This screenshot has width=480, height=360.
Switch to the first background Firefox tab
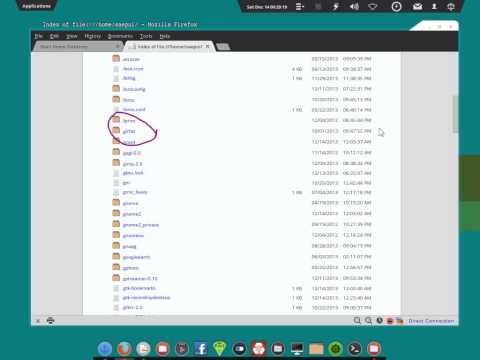click(x=79, y=47)
